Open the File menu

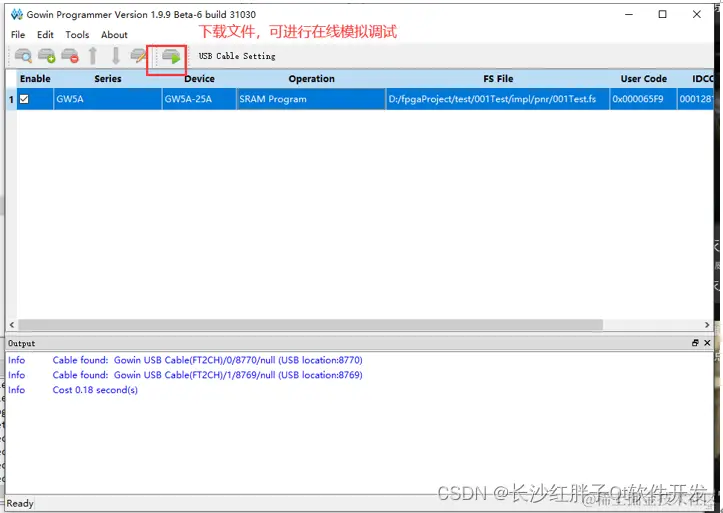18,35
